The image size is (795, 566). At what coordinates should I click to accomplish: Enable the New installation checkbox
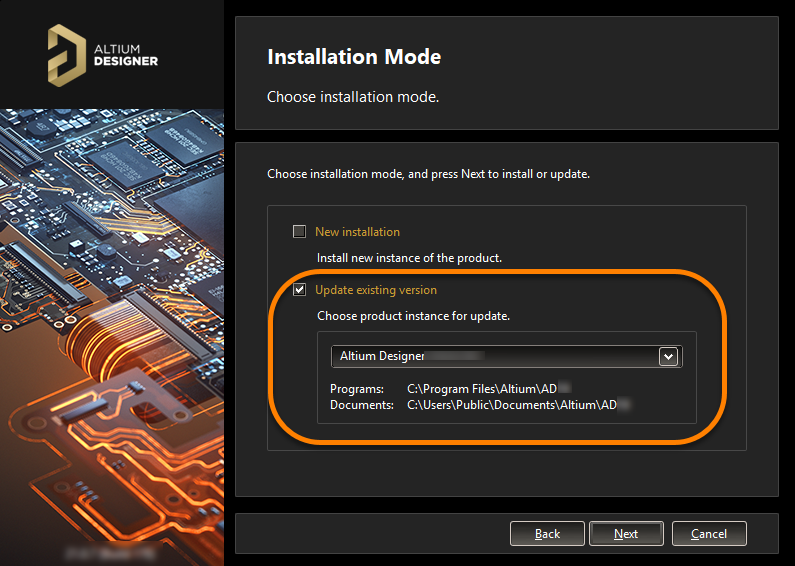pyautogui.click(x=299, y=232)
